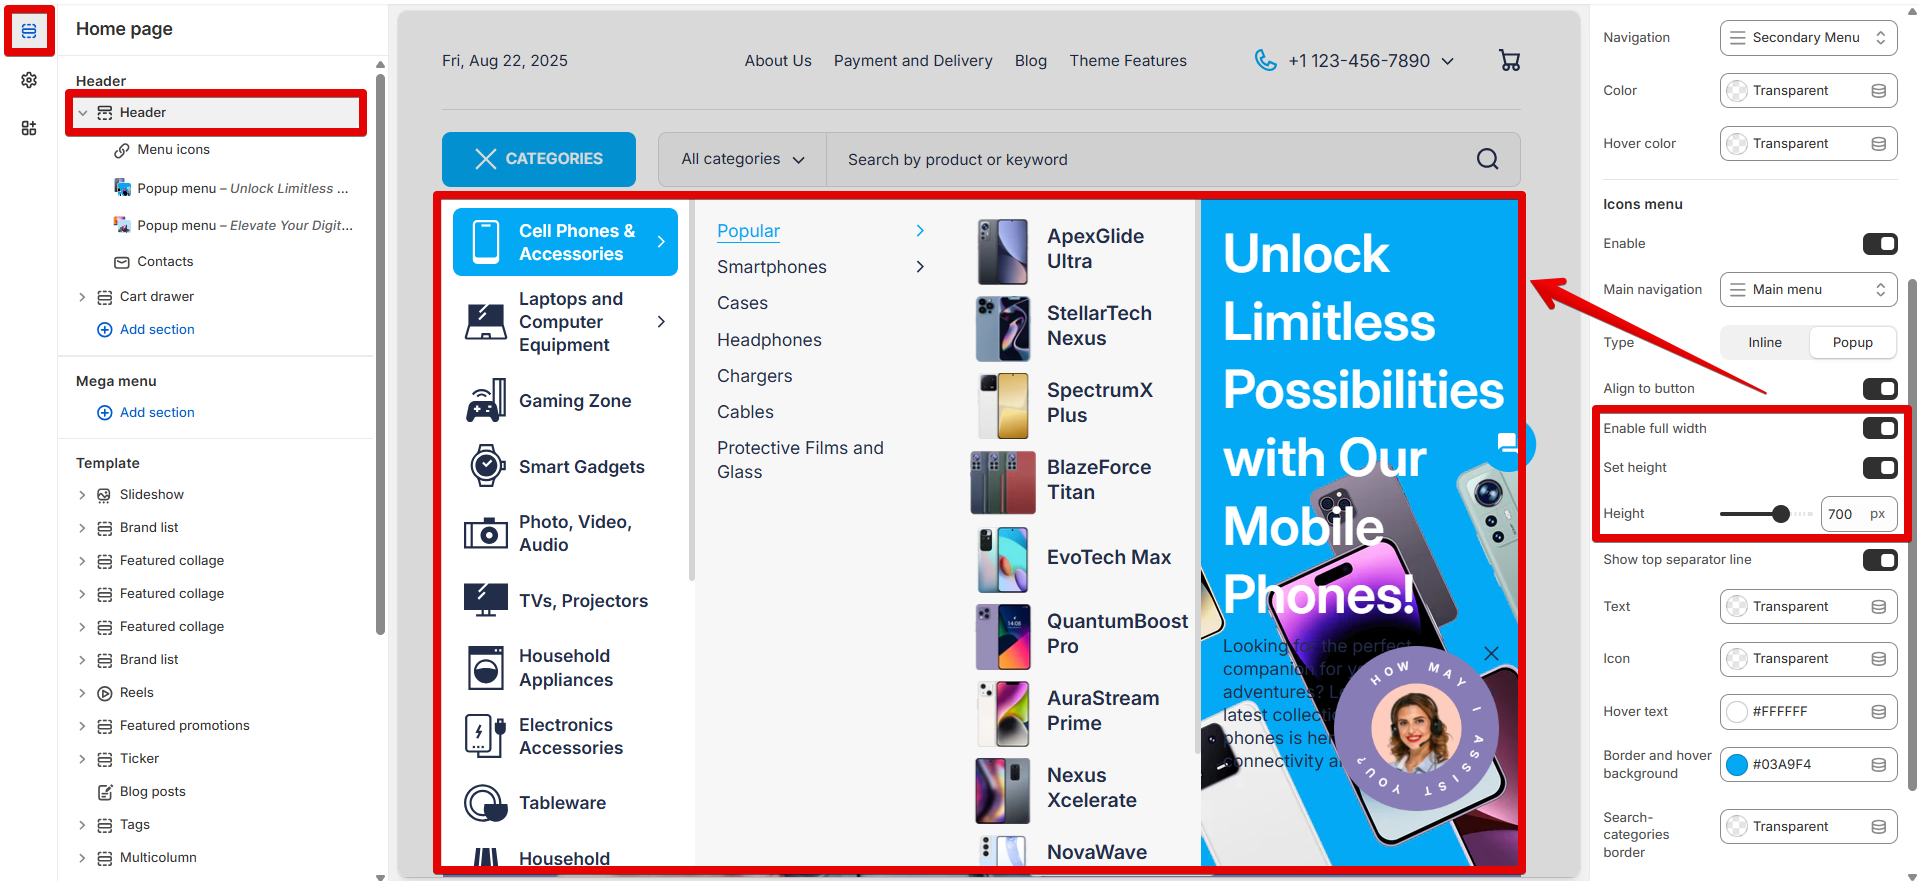Click the Border and hover background swatch
The image size is (1919, 881).
tap(1737, 765)
